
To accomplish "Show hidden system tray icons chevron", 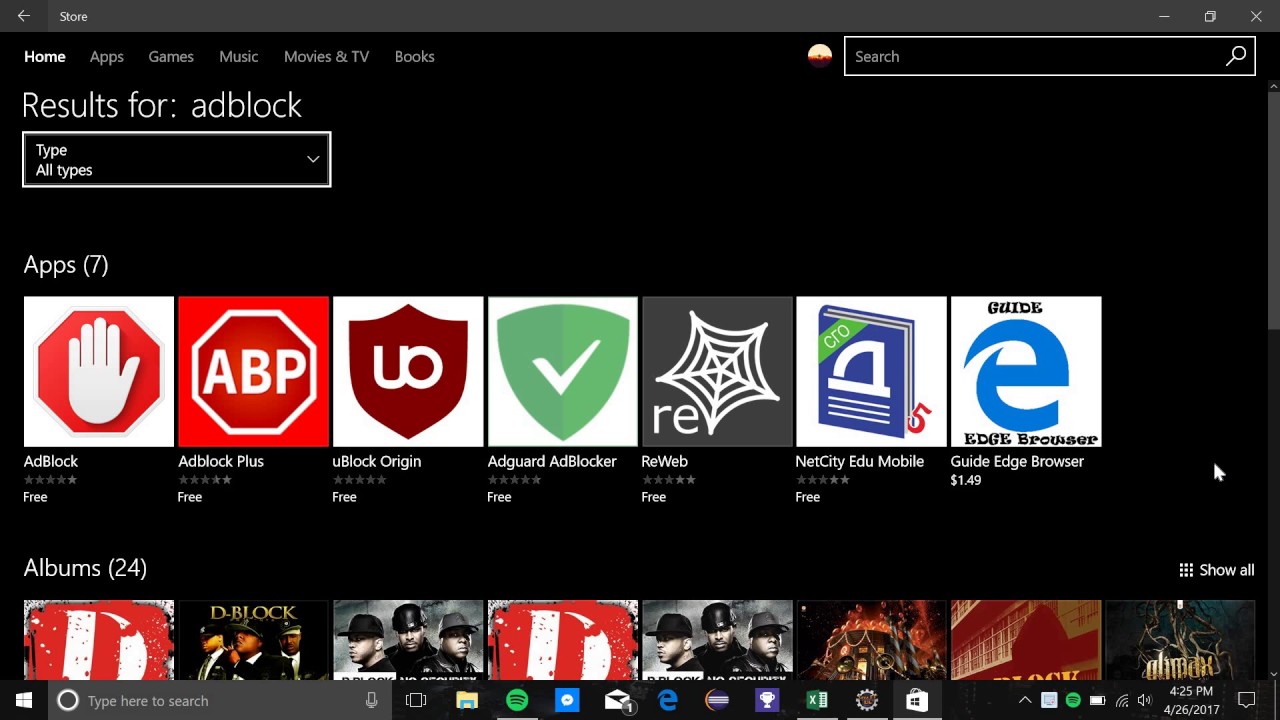I will tap(1024, 700).
